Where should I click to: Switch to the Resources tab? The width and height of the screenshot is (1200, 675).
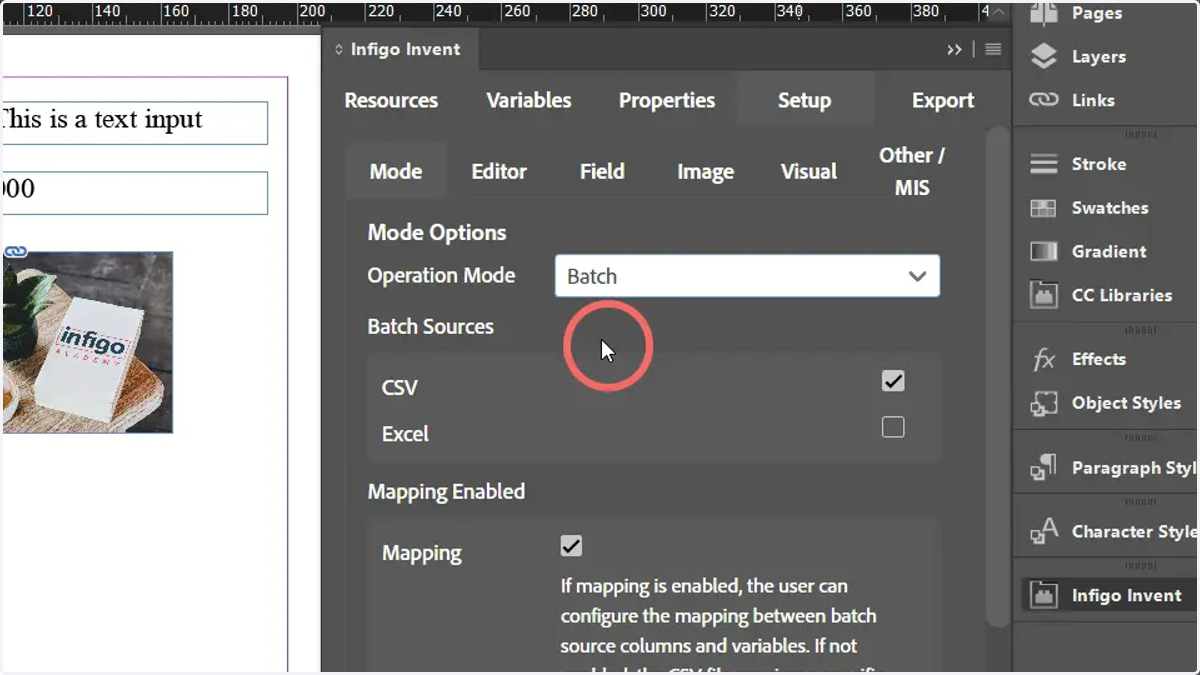coord(391,100)
